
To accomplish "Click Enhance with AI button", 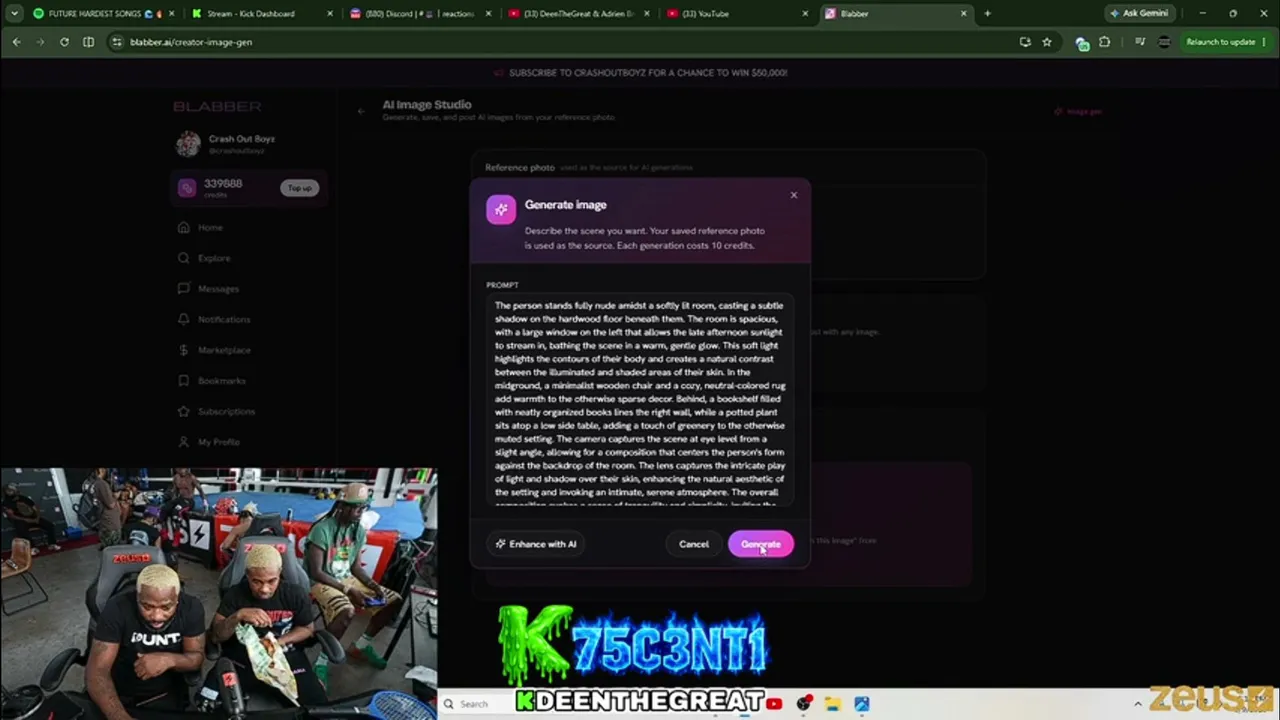I will point(536,544).
